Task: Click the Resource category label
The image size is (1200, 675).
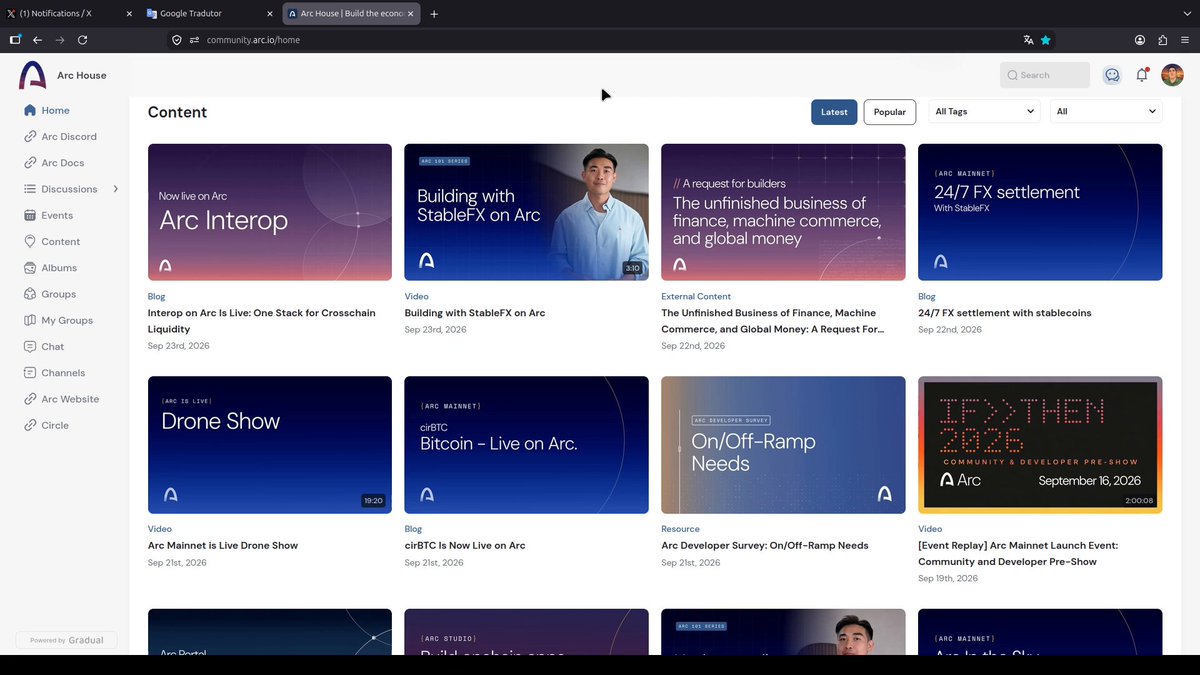Action: [680, 529]
